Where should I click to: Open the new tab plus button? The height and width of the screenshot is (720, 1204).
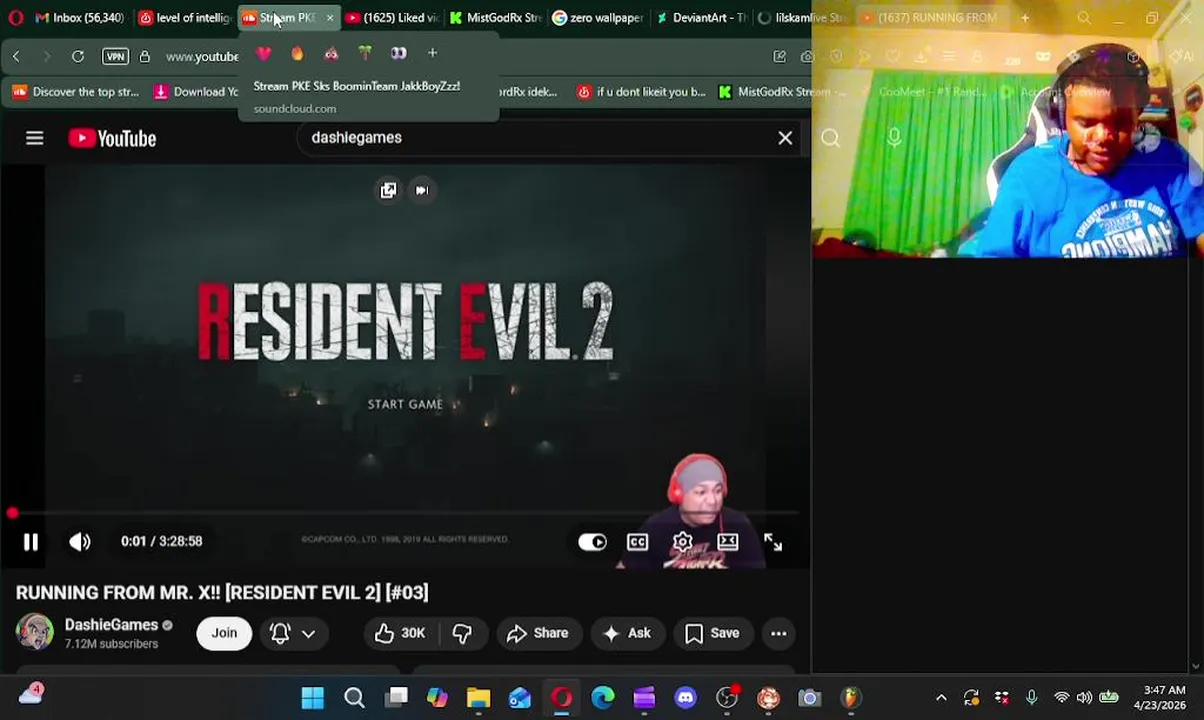coord(1025,18)
